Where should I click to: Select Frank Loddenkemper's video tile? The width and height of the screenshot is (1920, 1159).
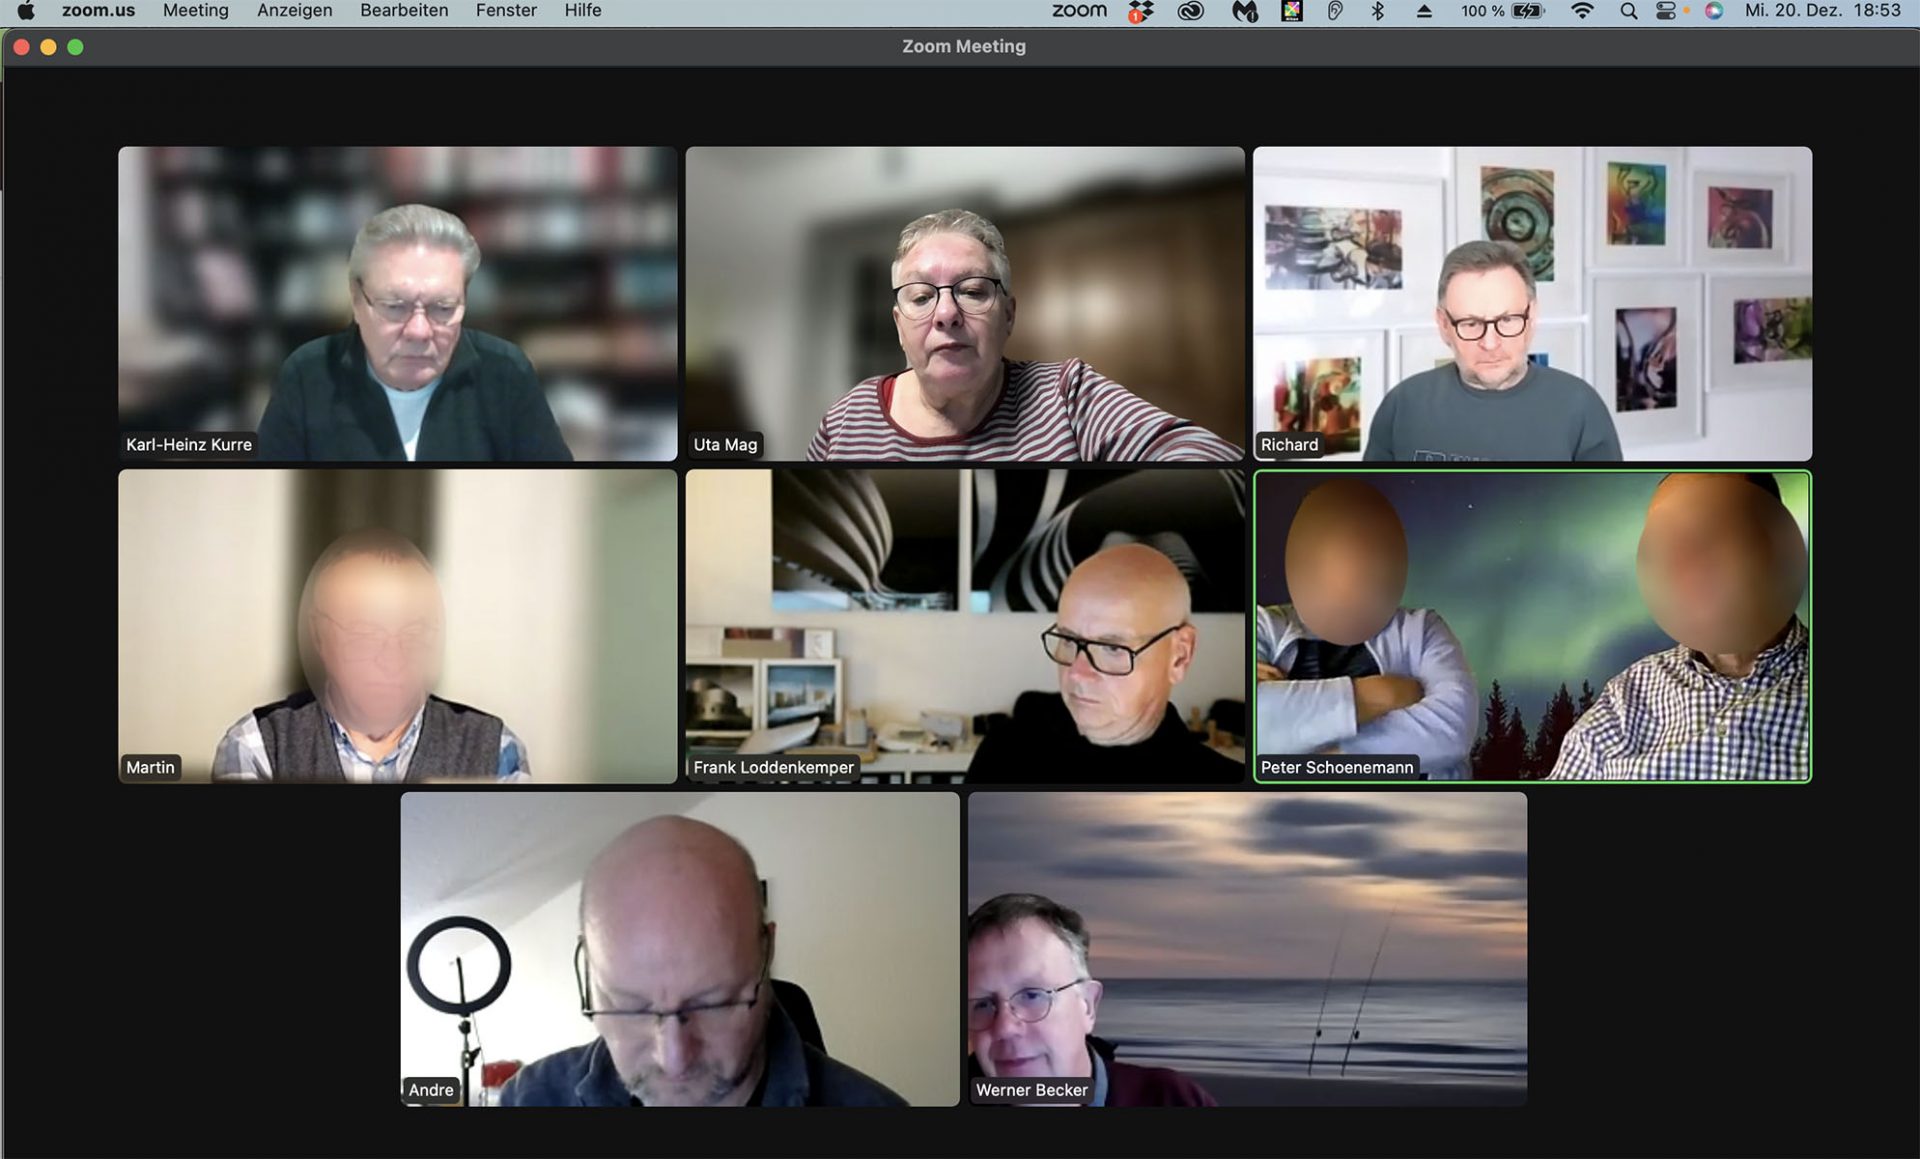tap(965, 627)
